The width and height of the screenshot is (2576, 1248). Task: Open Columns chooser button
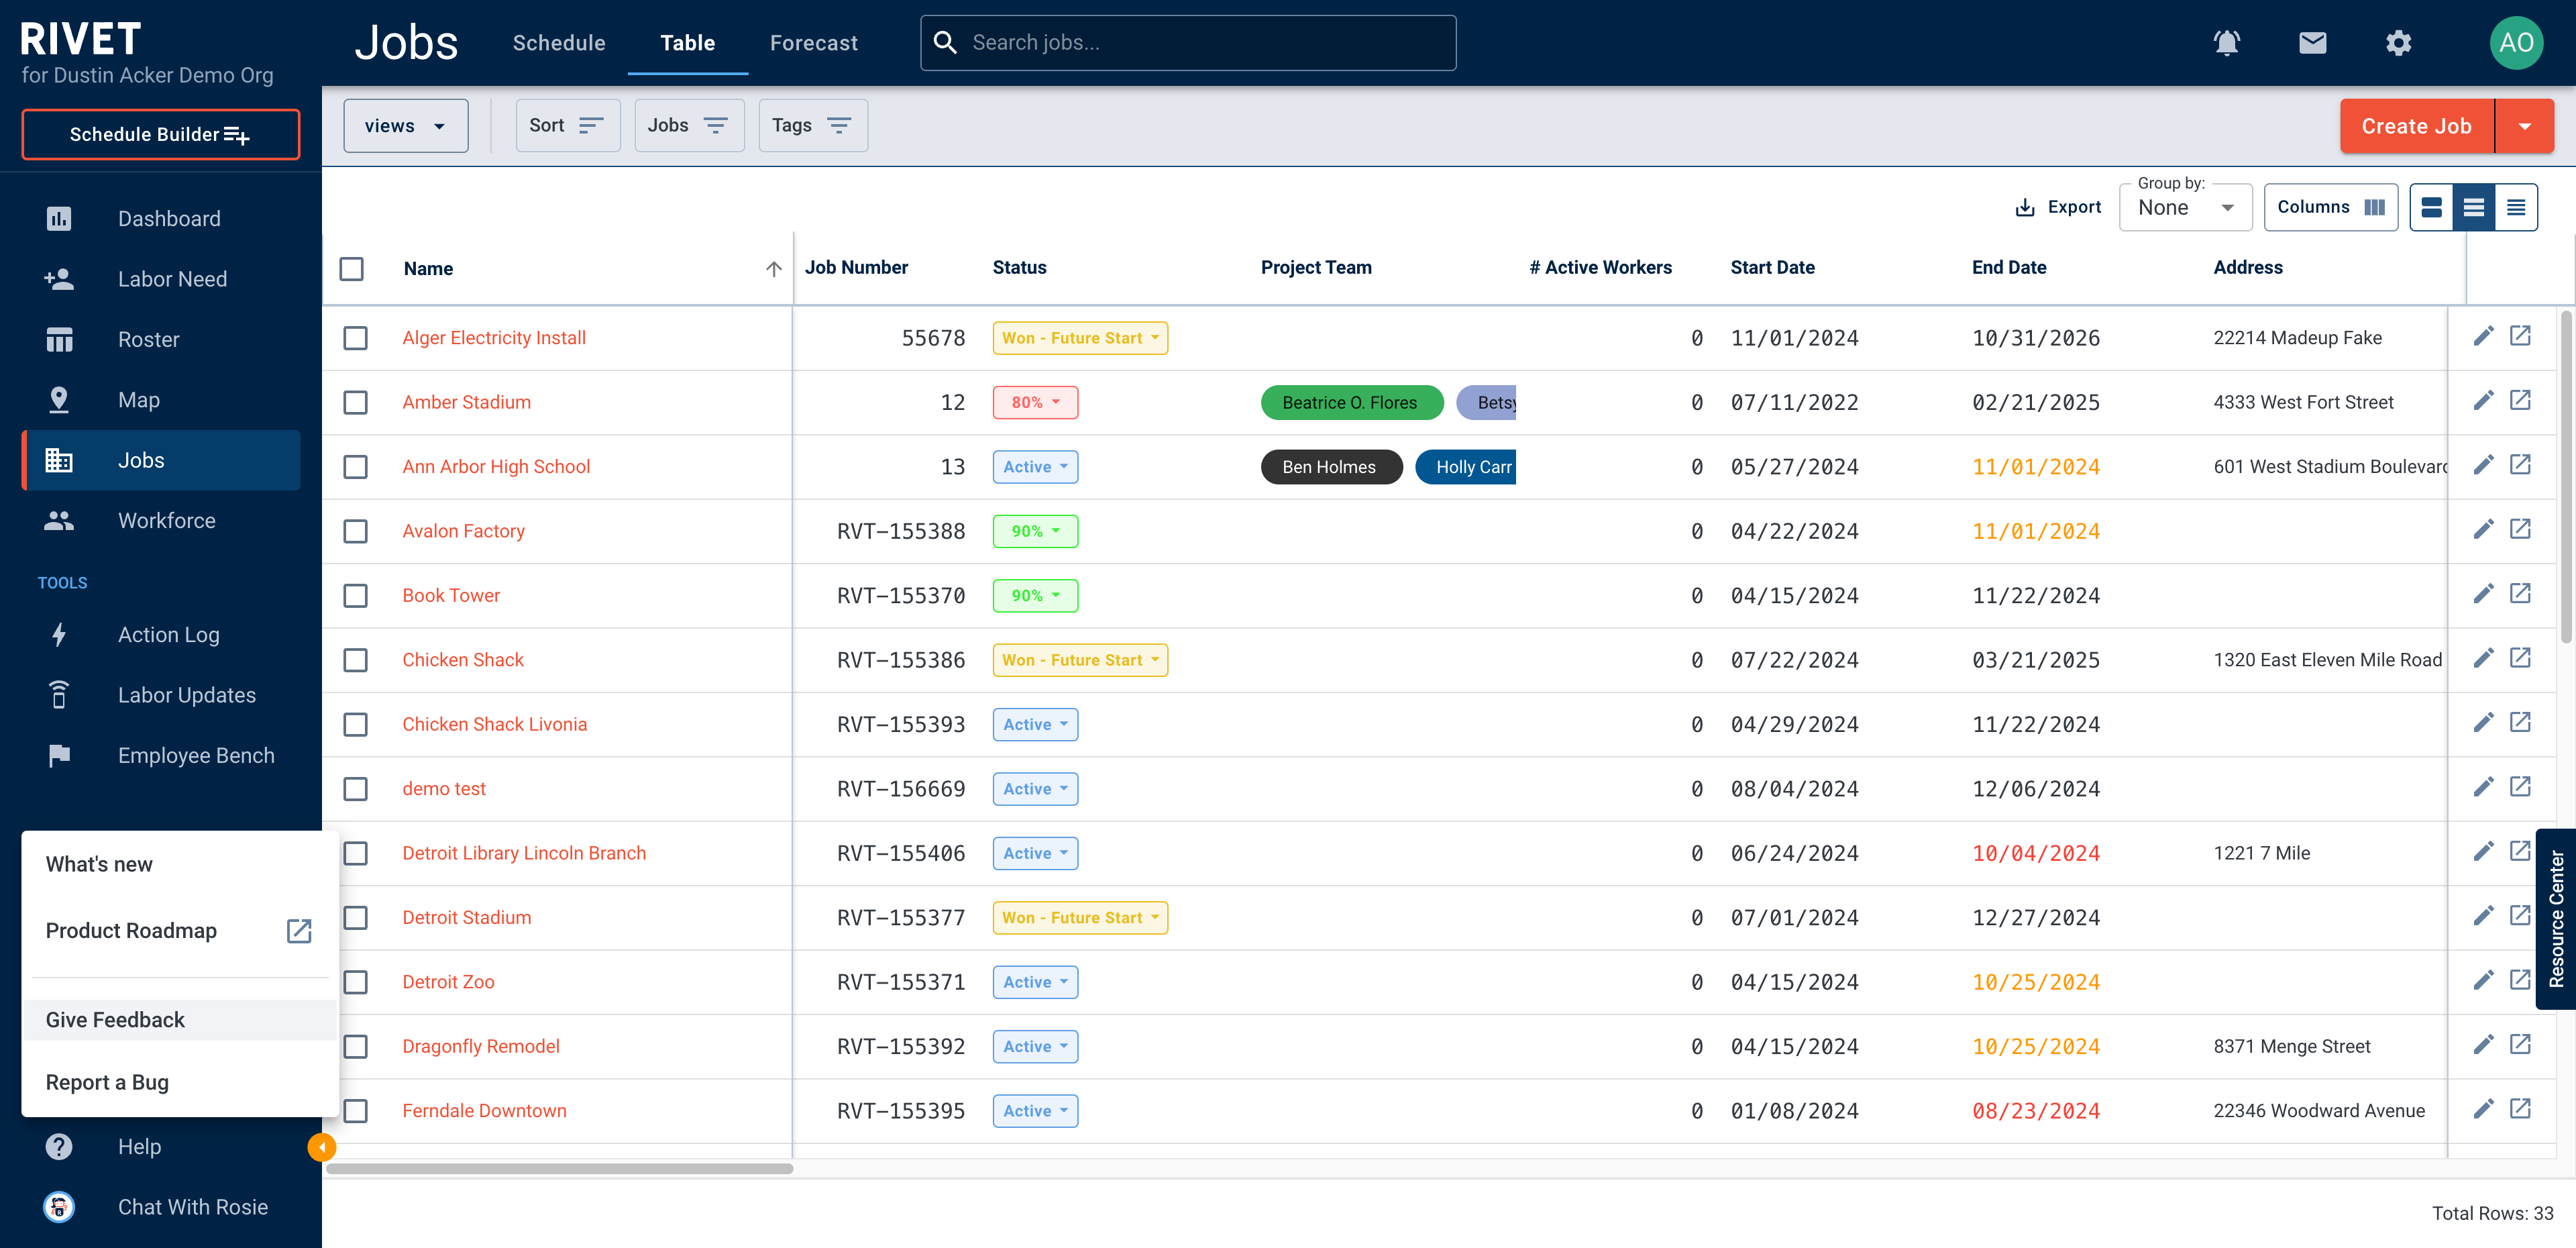(x=2330, y=207)
